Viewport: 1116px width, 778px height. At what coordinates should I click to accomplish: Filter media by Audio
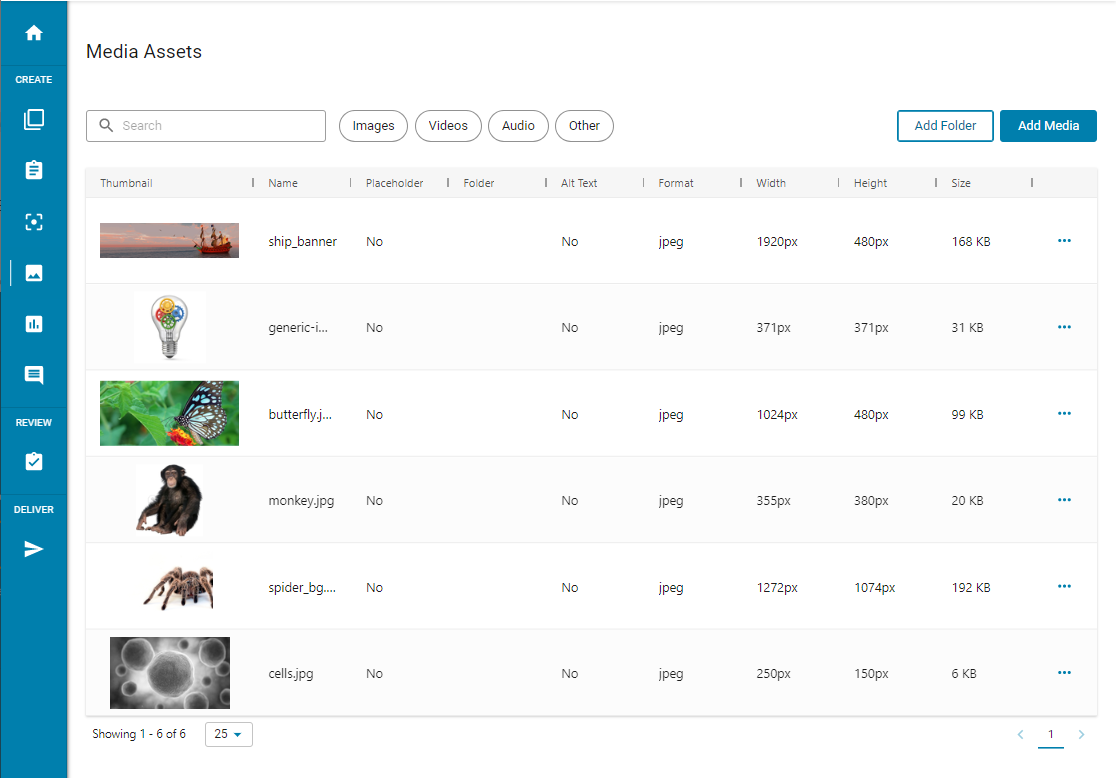point(518,126)
